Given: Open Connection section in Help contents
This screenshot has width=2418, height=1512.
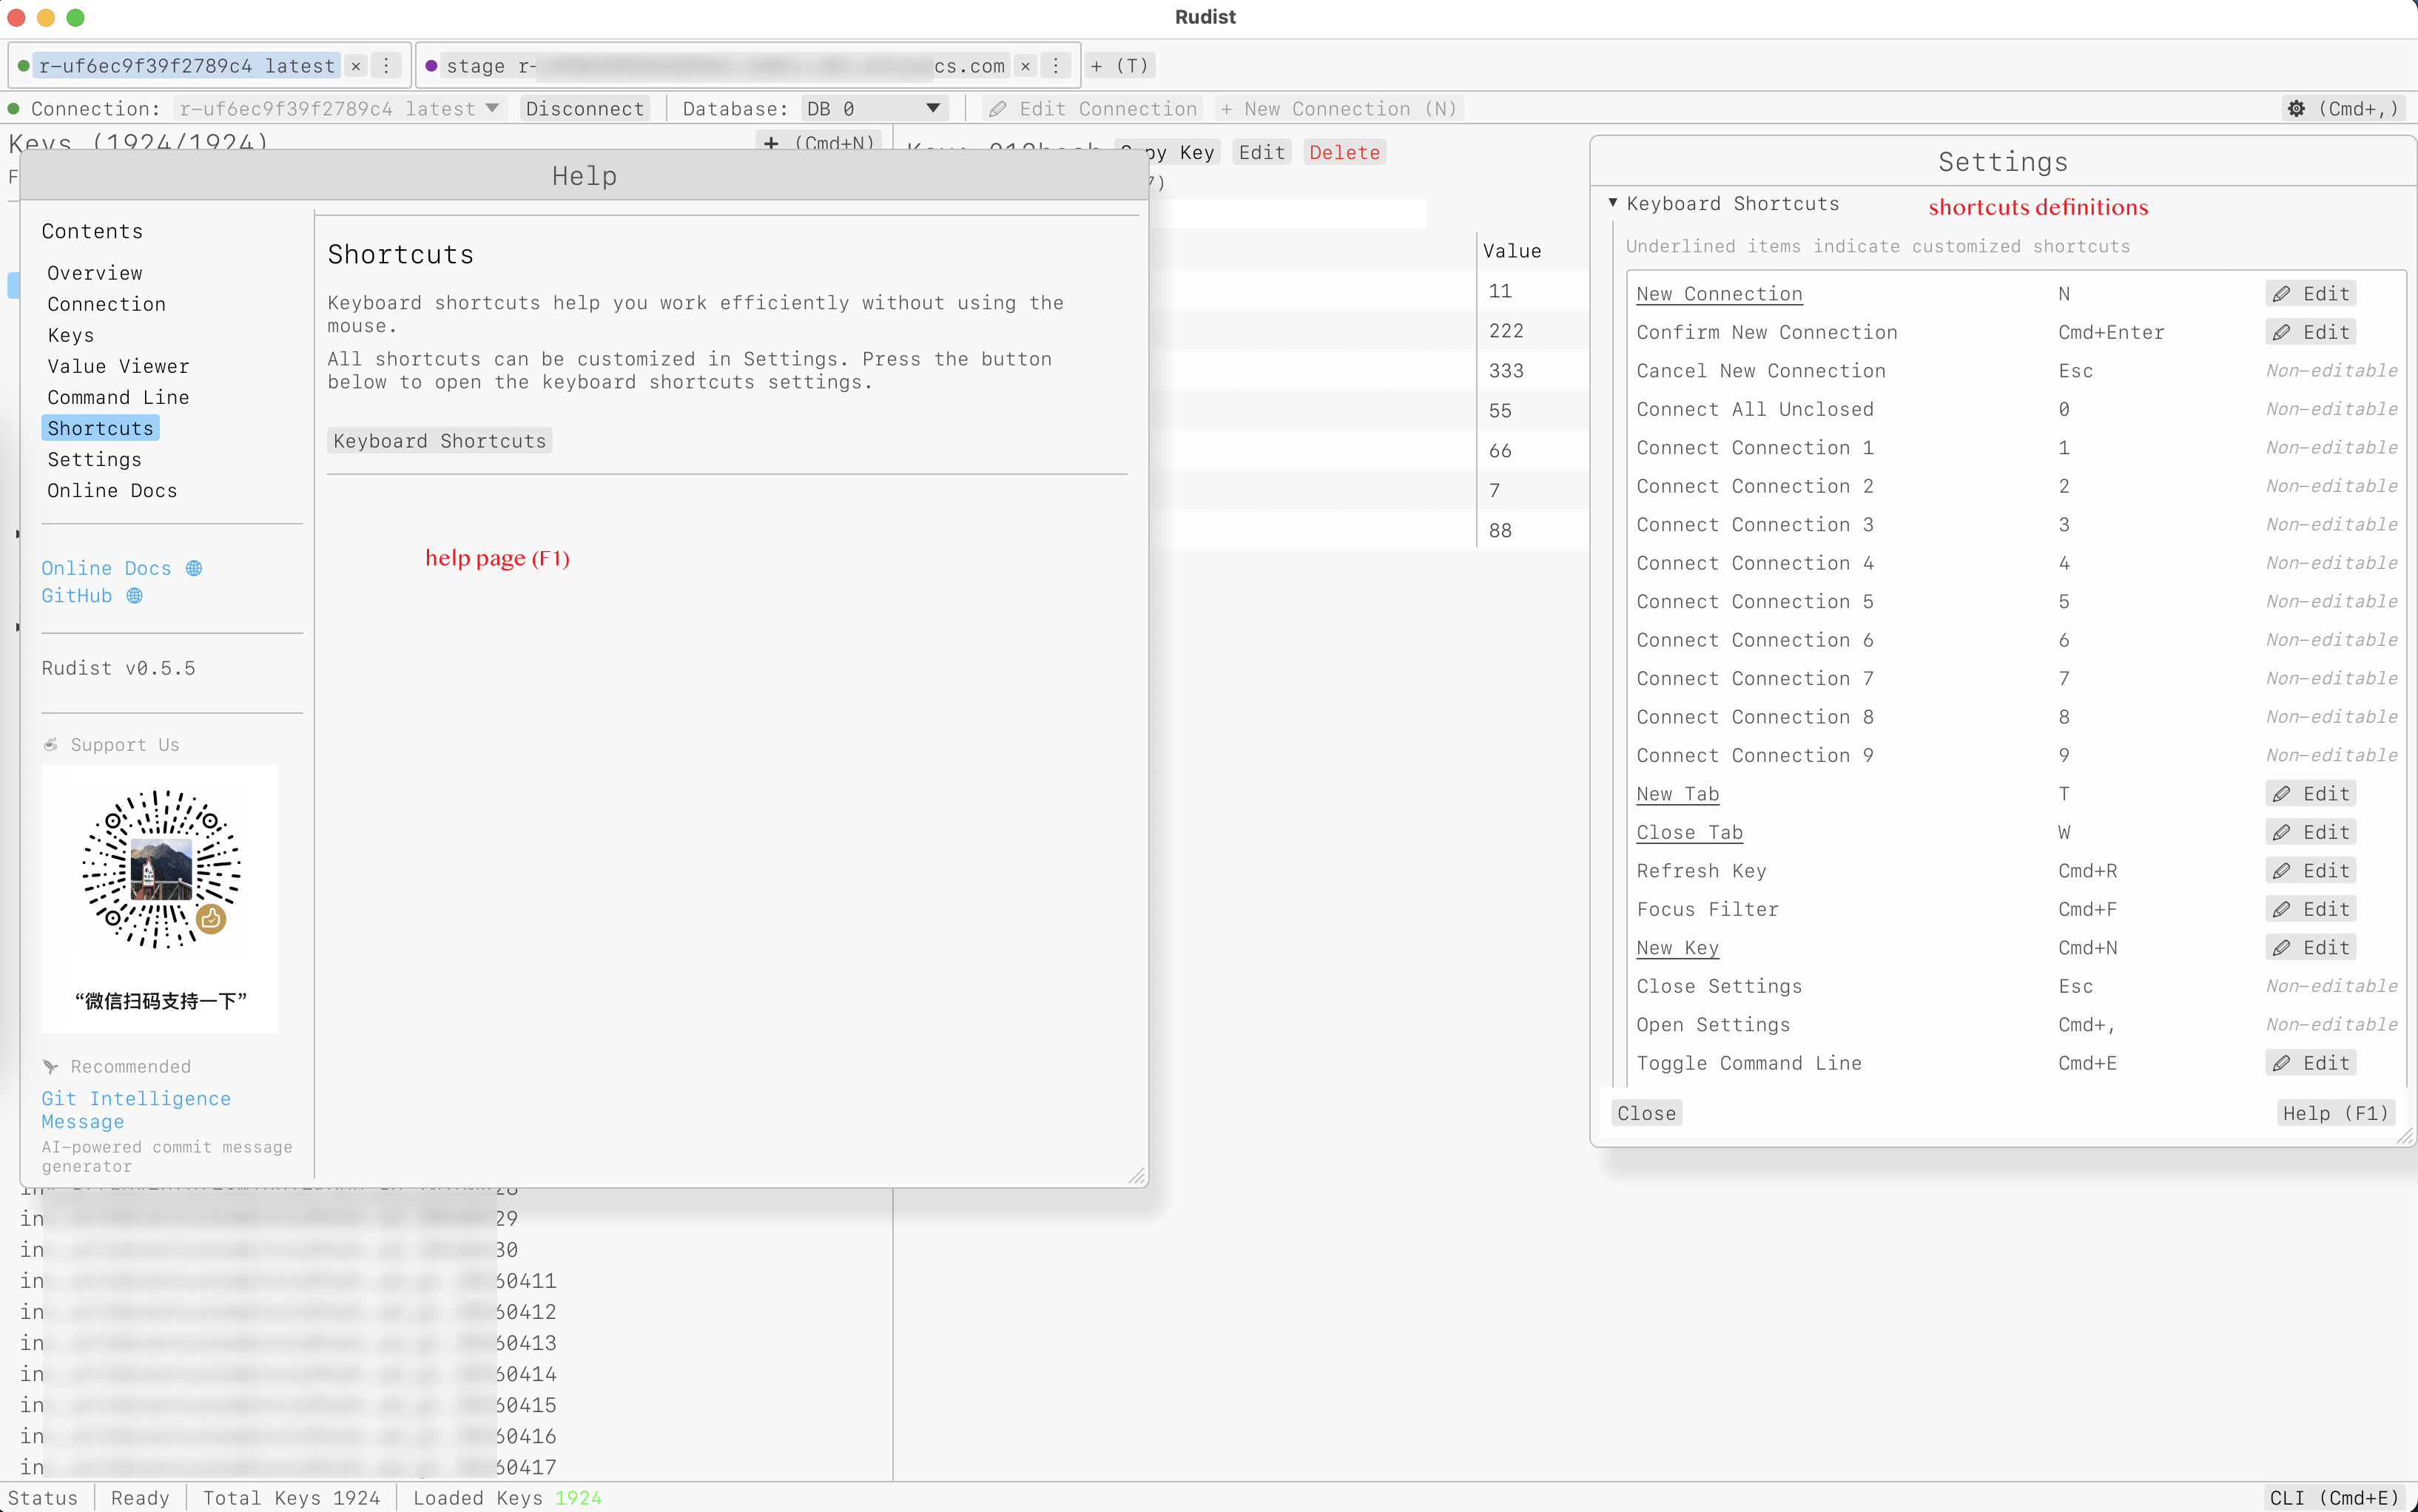Looking at the screenshot, I should (x=107, y=304).
